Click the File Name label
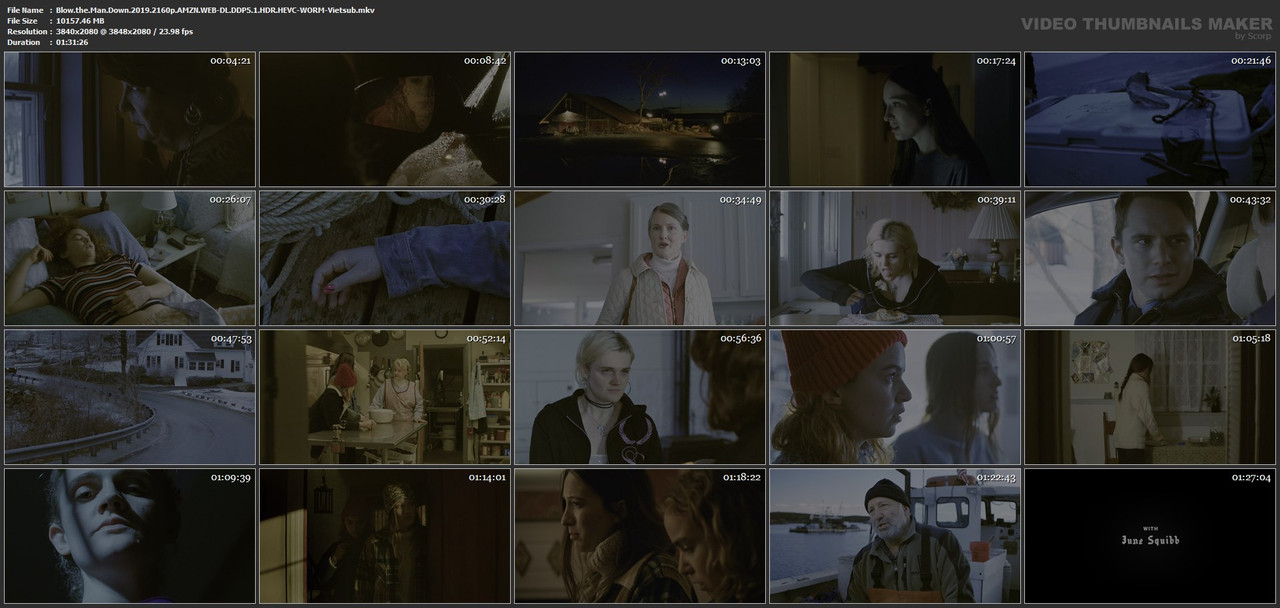Viewport: 1280px width, 608px height. click(x=24, y=9)
